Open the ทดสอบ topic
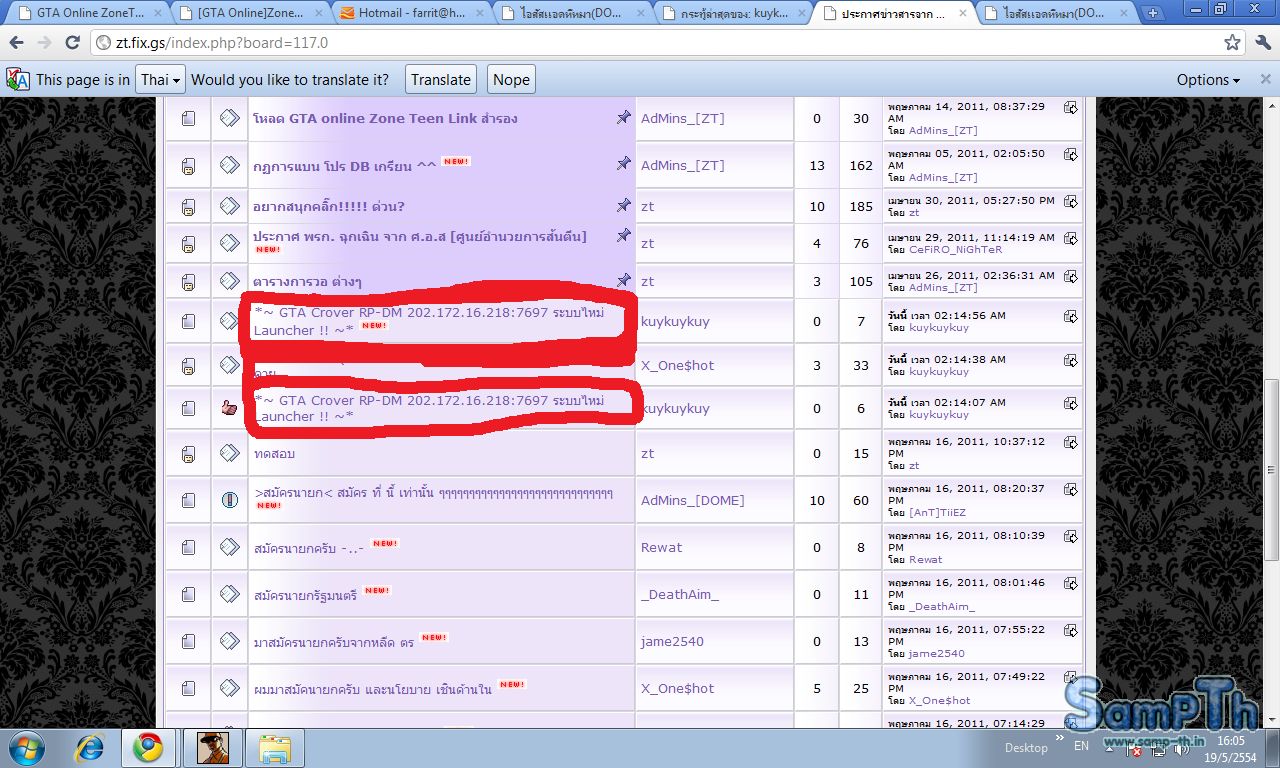 pos(274,453)
